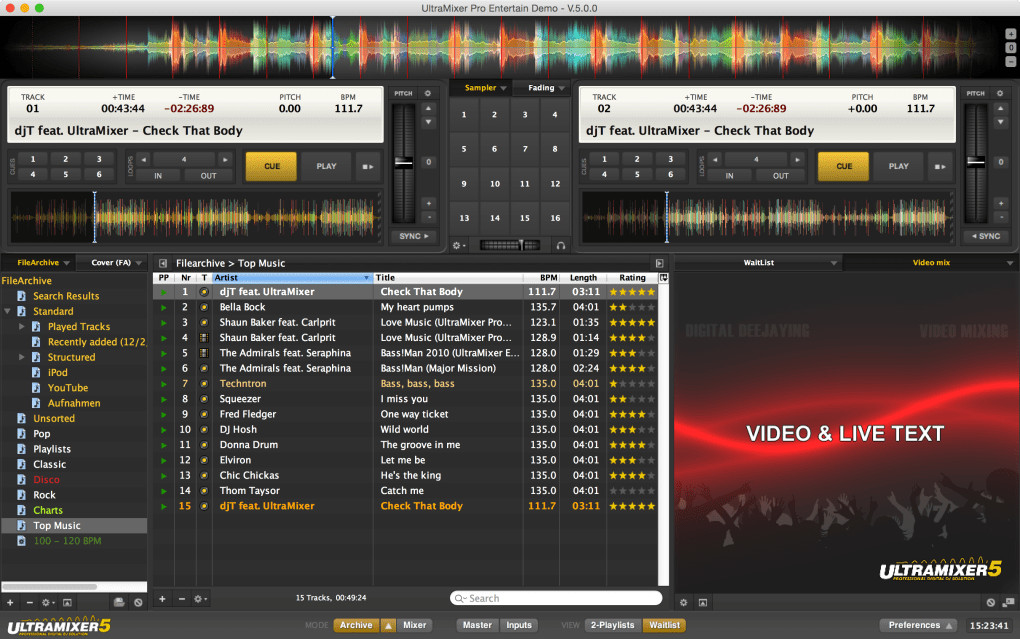Click PLAY on deck 2
Viewport: 1020px width, 639px height.
pyautogui.click(x=898, y=167)
